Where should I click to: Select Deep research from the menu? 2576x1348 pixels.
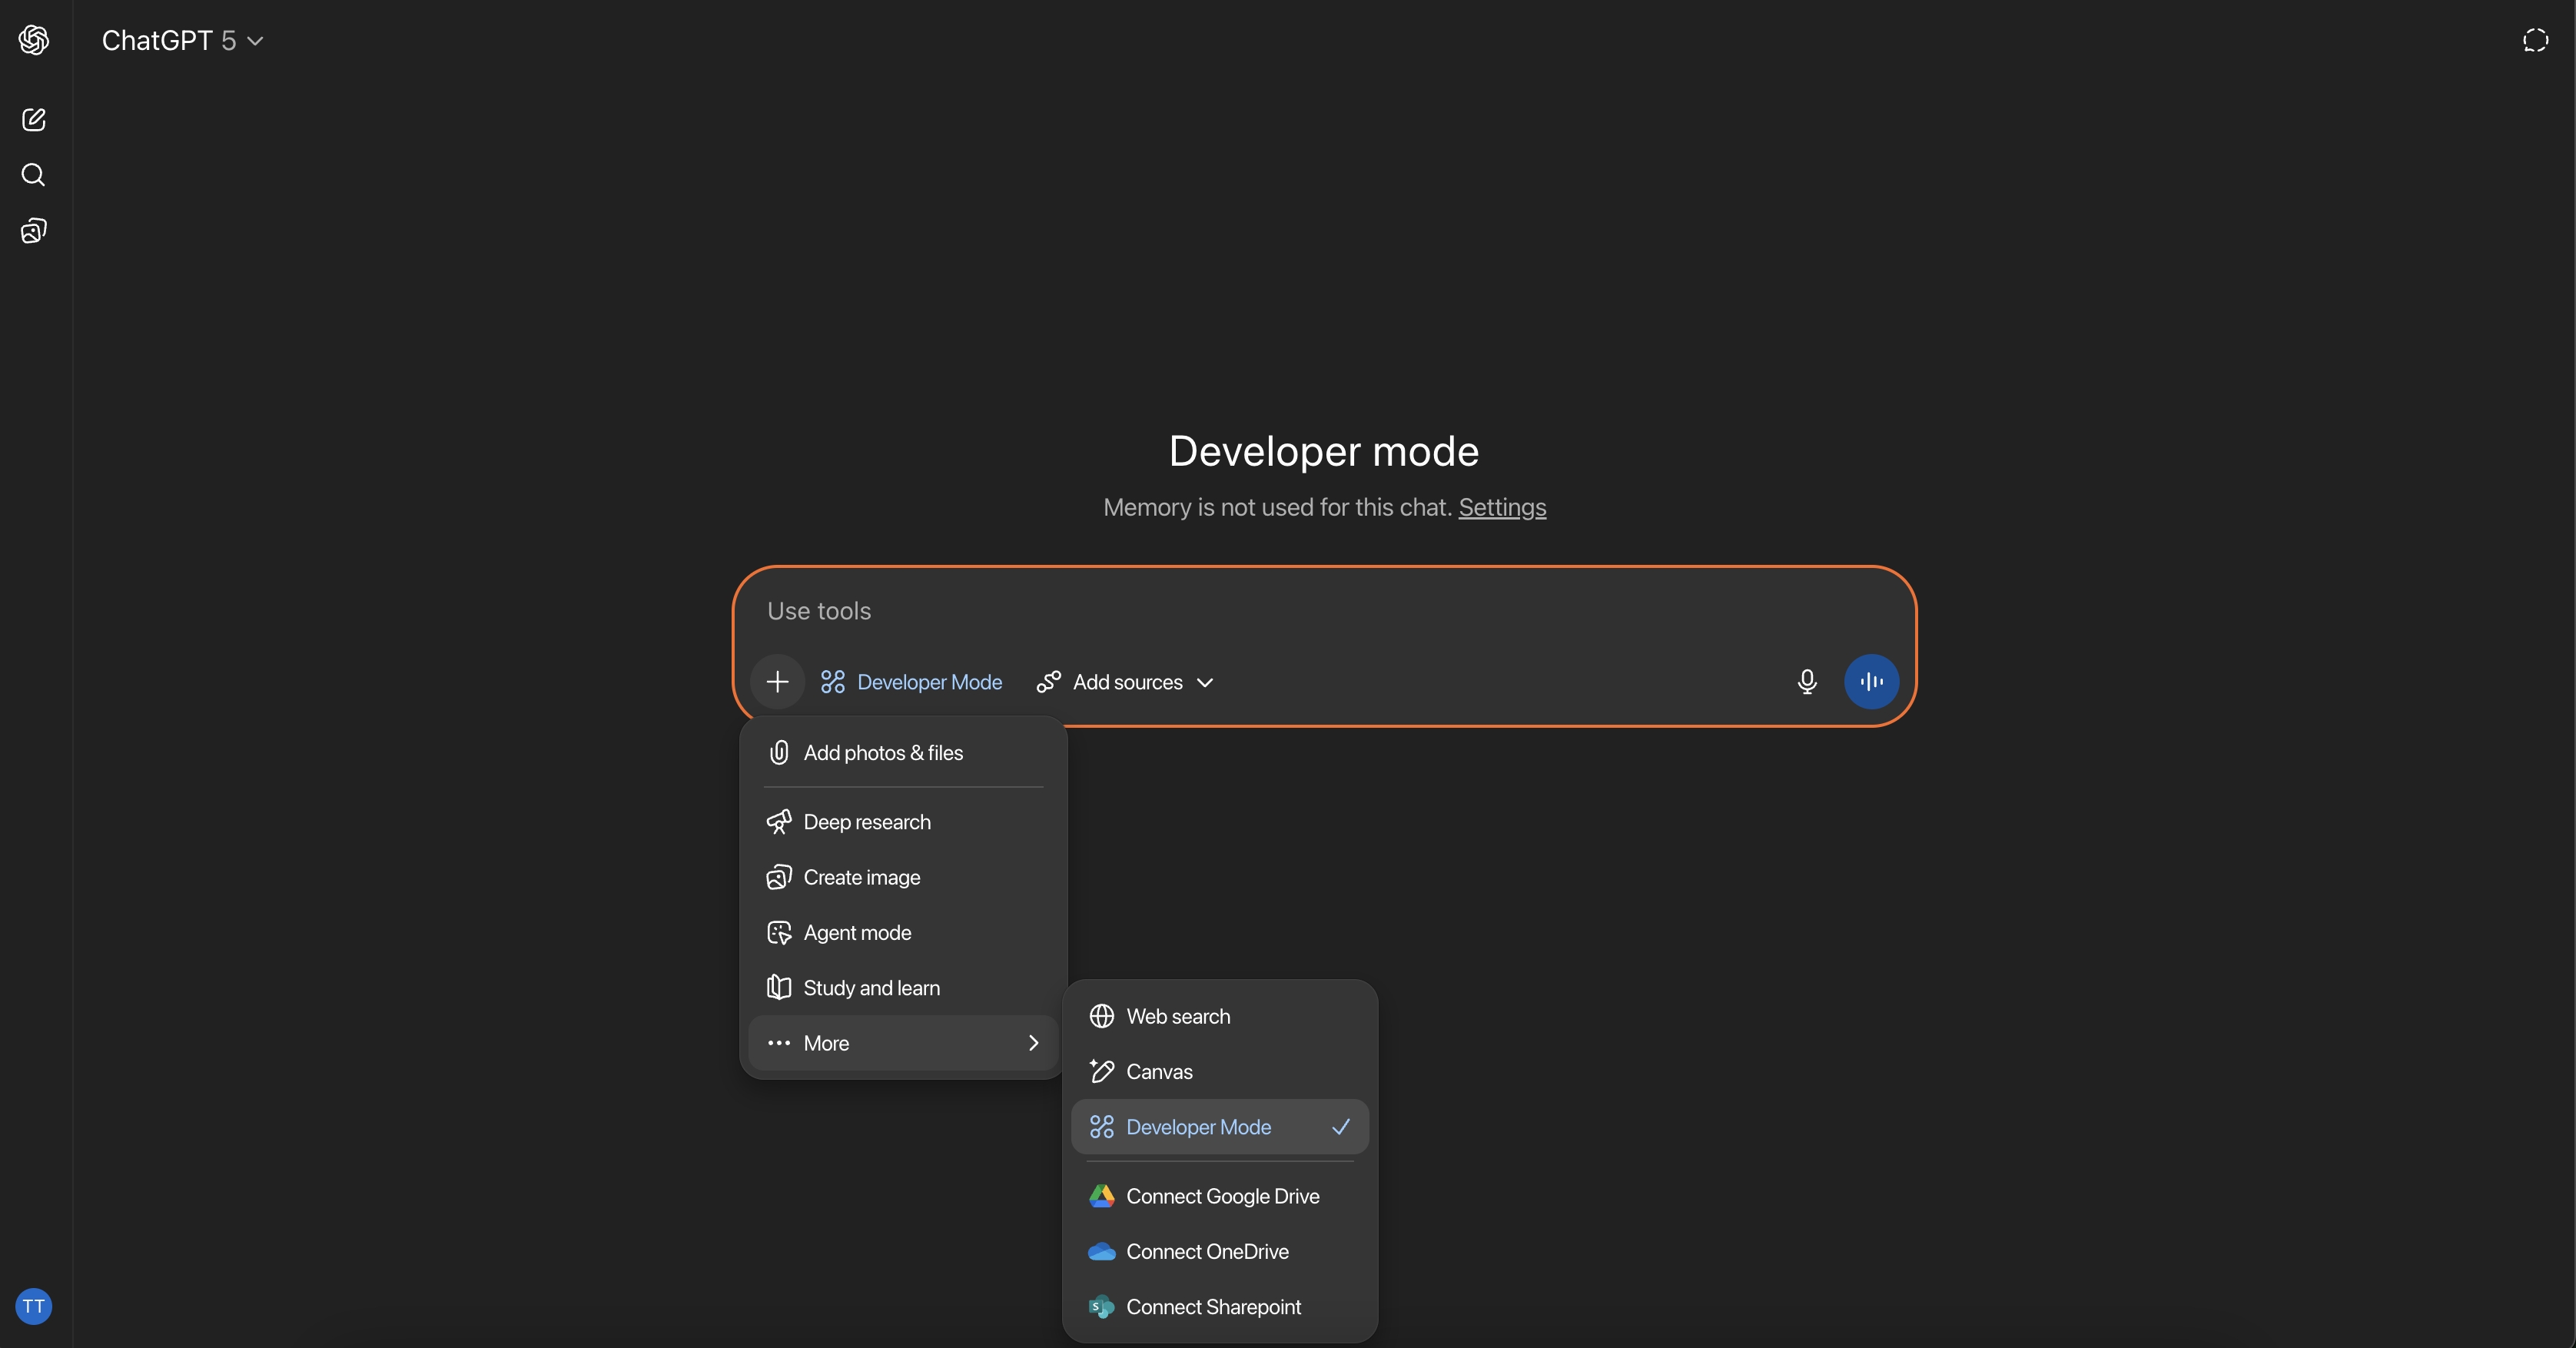point(866,822)
